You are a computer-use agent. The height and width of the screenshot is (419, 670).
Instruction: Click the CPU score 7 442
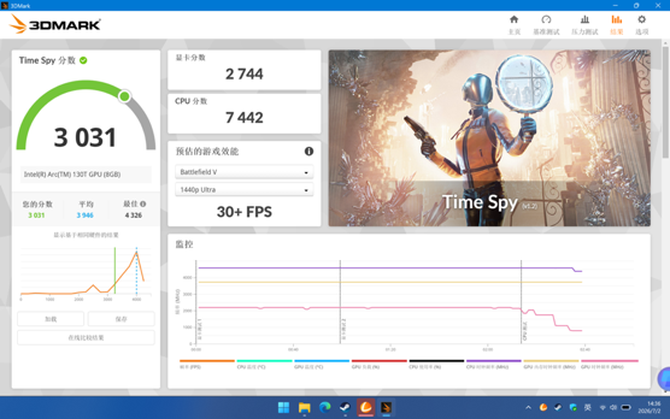pyautogui.click(x=244, y=117)
